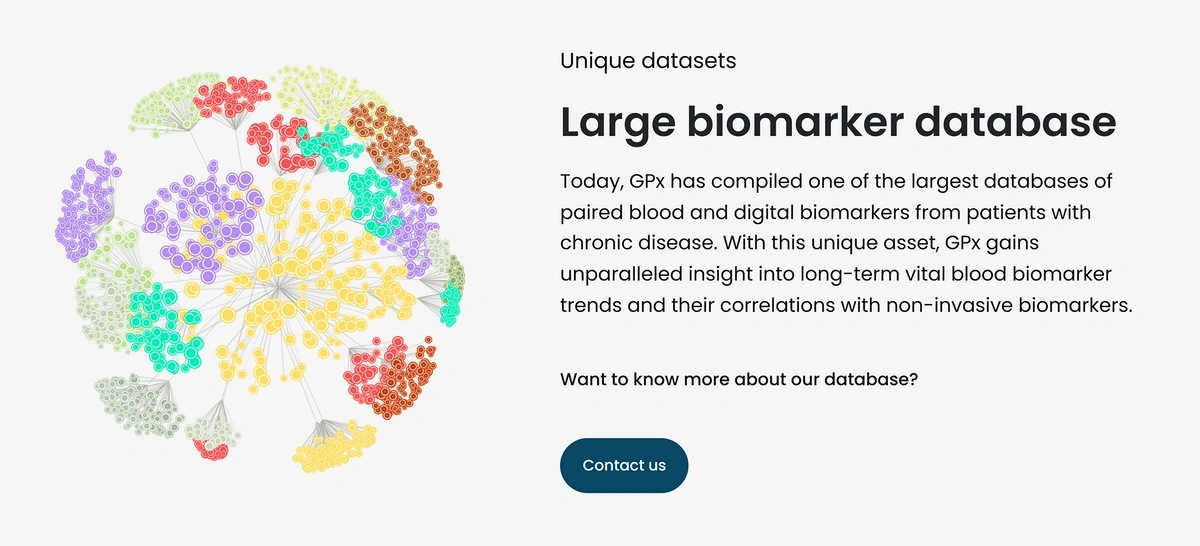Select the grey-green node cluster at lower left
The image size is (1200, 546).
(138, 404)
